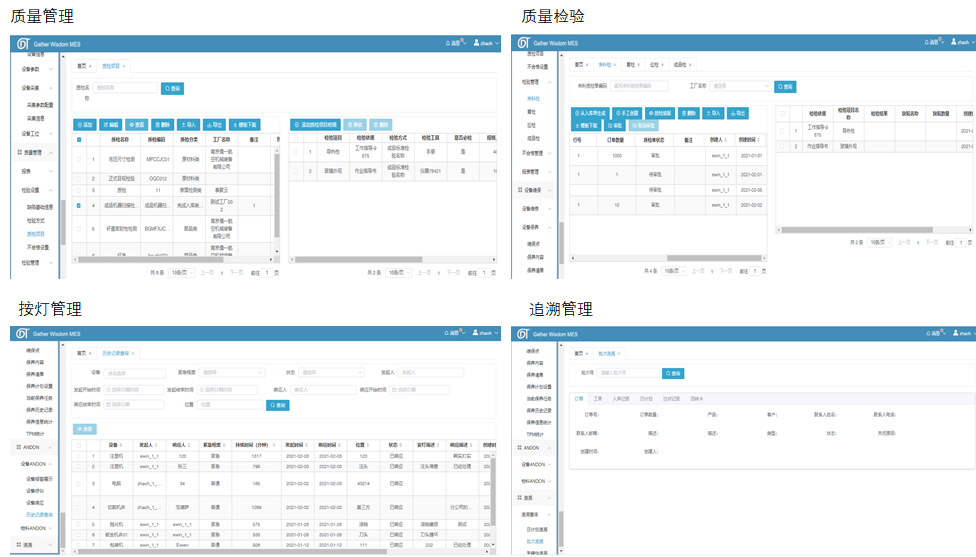Viewport: 976px width, 557px height.
Task: Switch to 工单 tab in 追溯管理 panel
Action: click(x=598, y=397)
